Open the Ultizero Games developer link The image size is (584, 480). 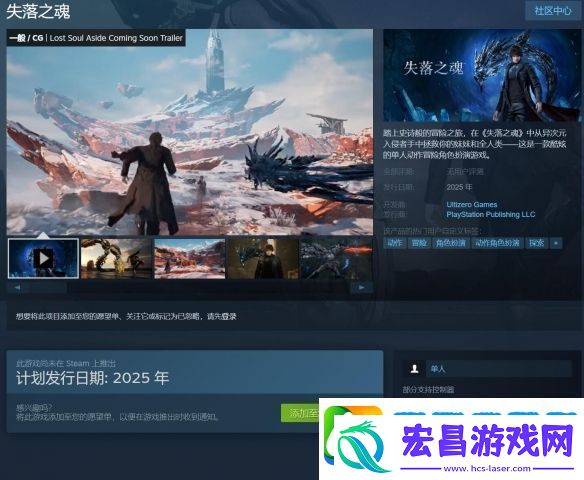pos(472,204)
